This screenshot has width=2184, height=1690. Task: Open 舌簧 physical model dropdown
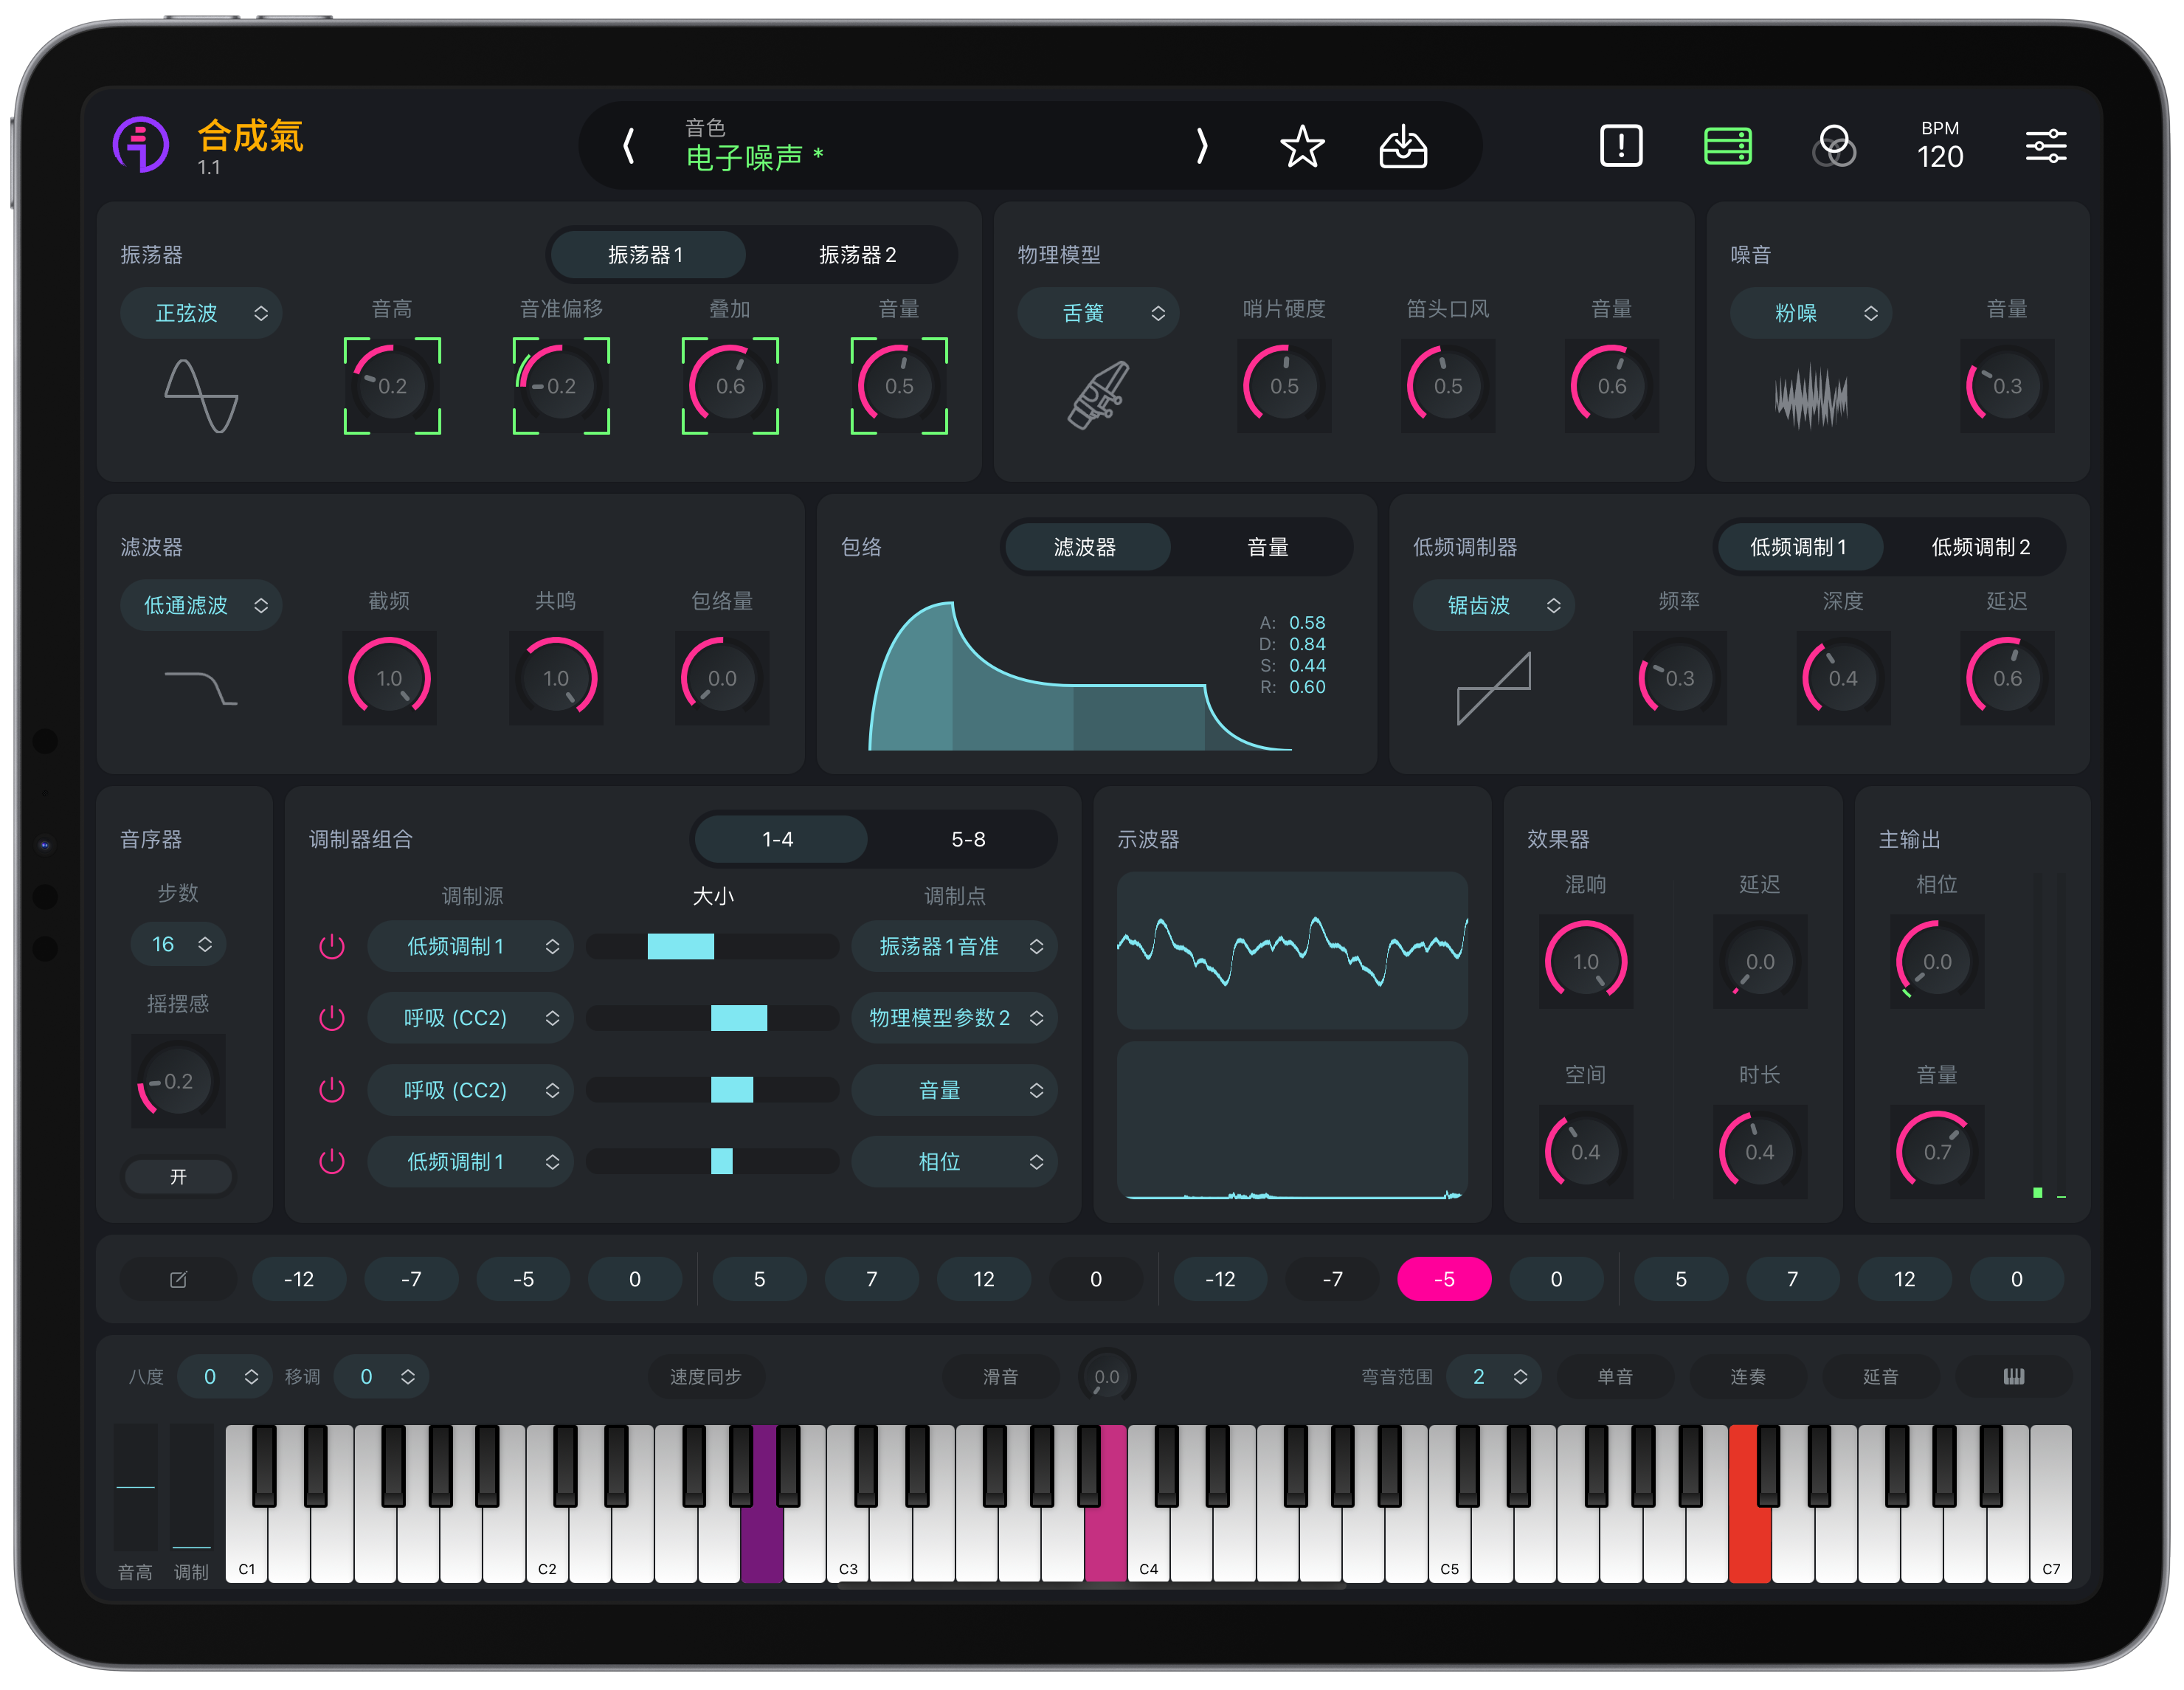coord(1098,313)
